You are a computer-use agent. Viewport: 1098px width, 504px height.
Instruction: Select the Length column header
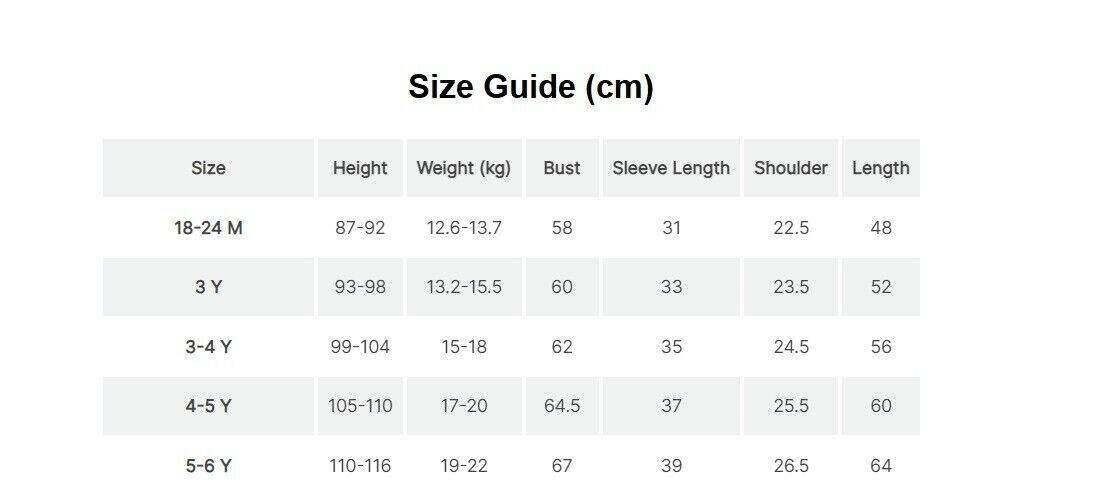pos(881,168)
